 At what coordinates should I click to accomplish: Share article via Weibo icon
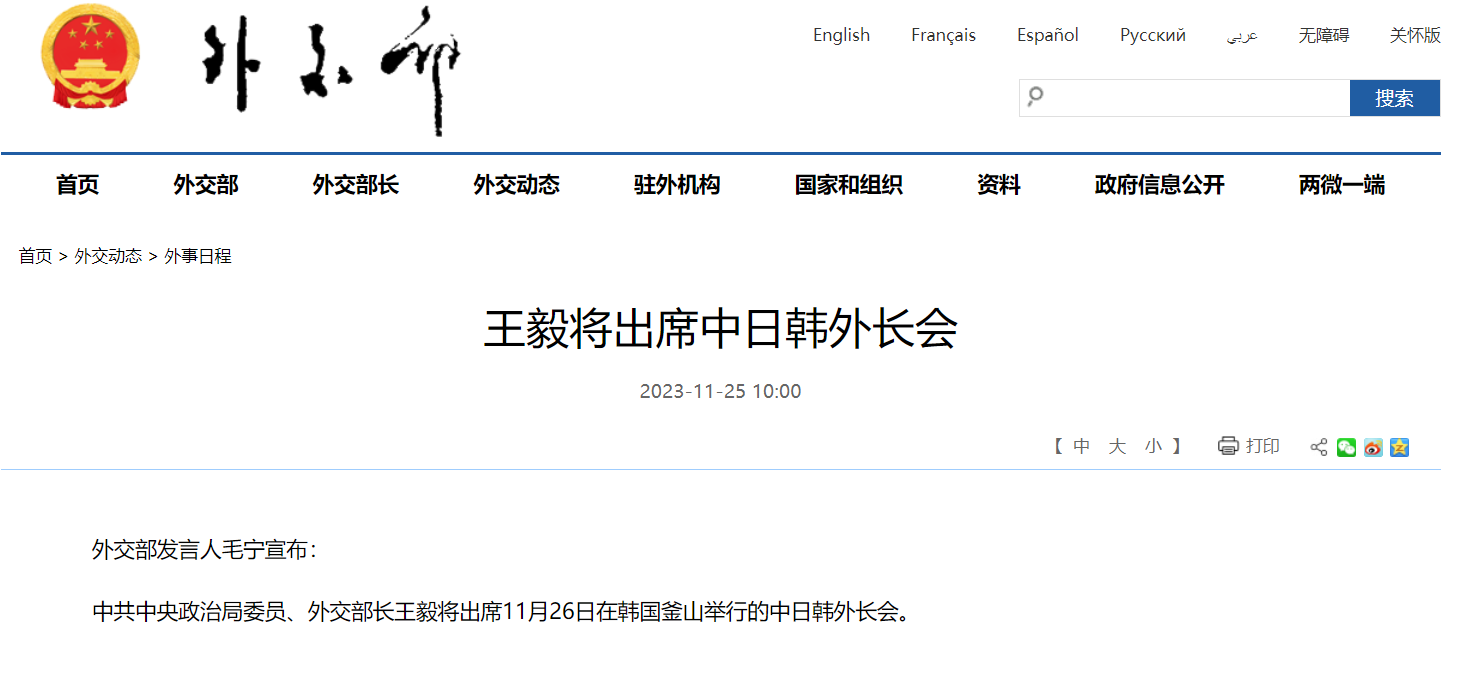pyautogui.click(x=1373, y=447)
